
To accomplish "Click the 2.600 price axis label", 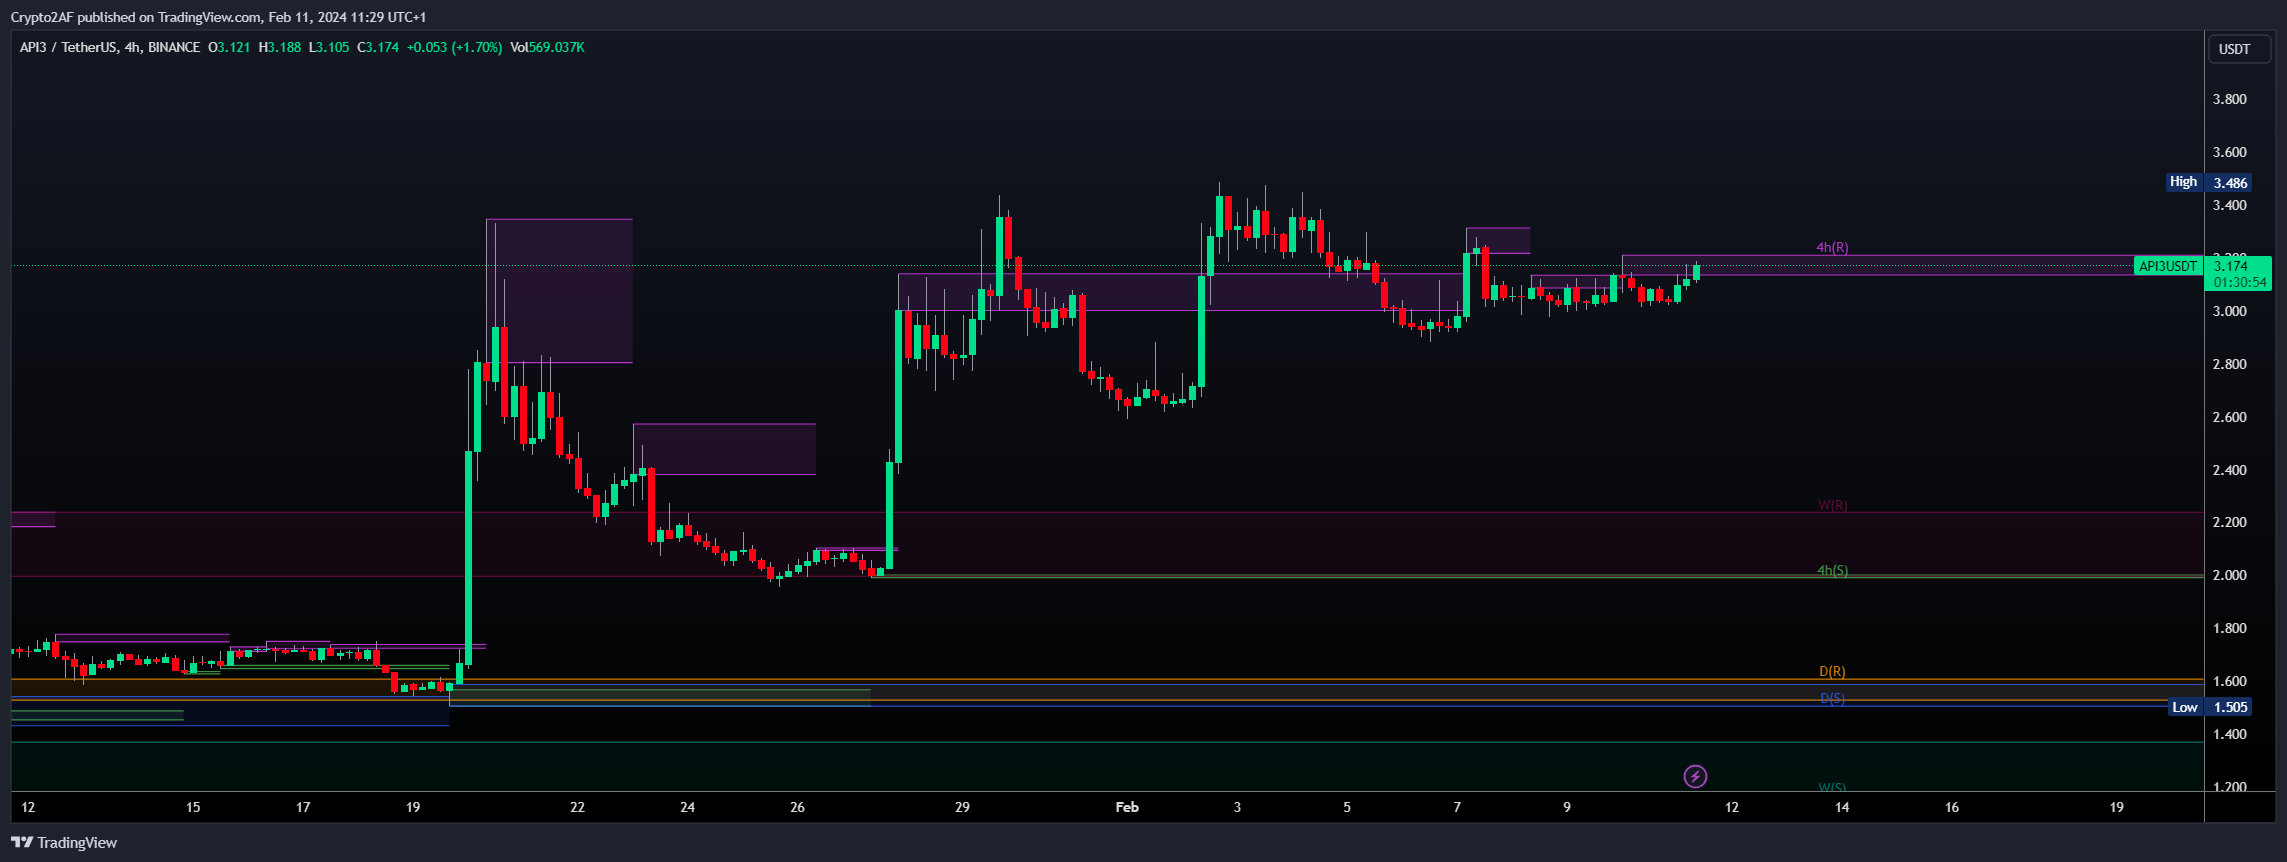I will pyautogui.click(x=2229, y=417).
